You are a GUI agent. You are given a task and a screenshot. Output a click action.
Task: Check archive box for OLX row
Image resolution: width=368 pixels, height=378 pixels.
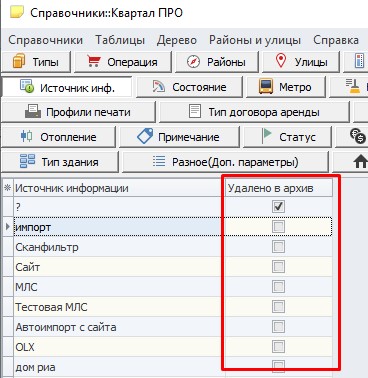(x=278, y=347)
